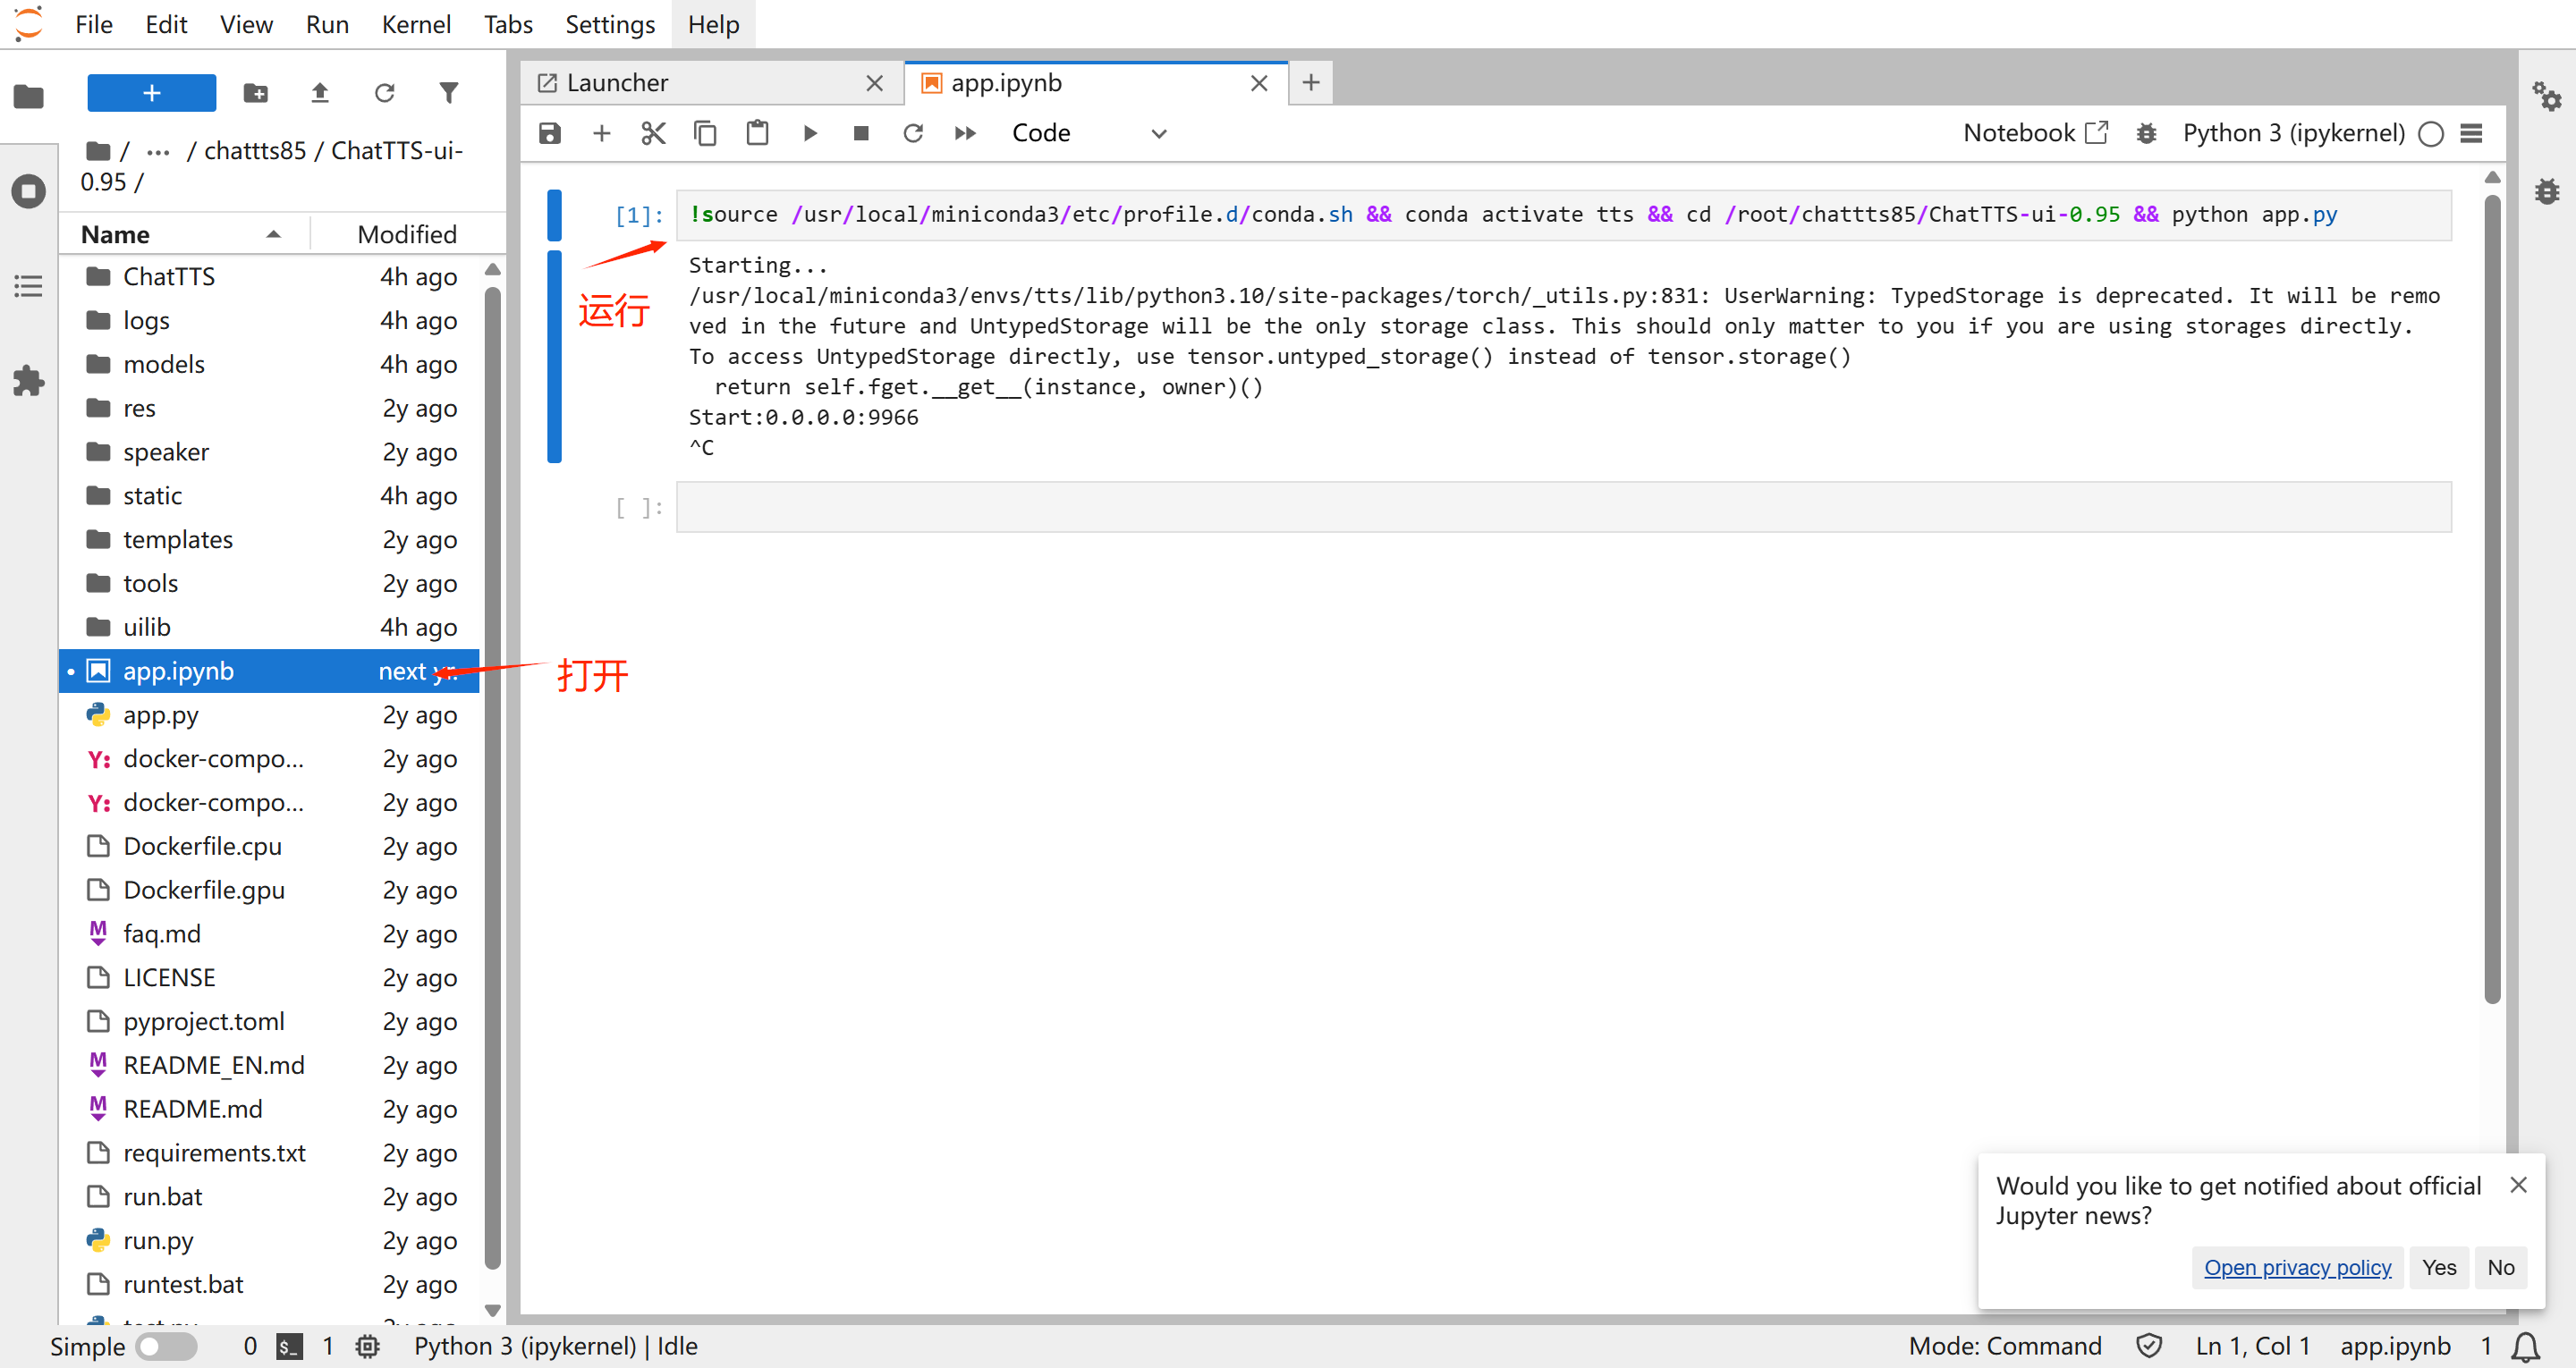Copy the selected cell

coord(706,133)
